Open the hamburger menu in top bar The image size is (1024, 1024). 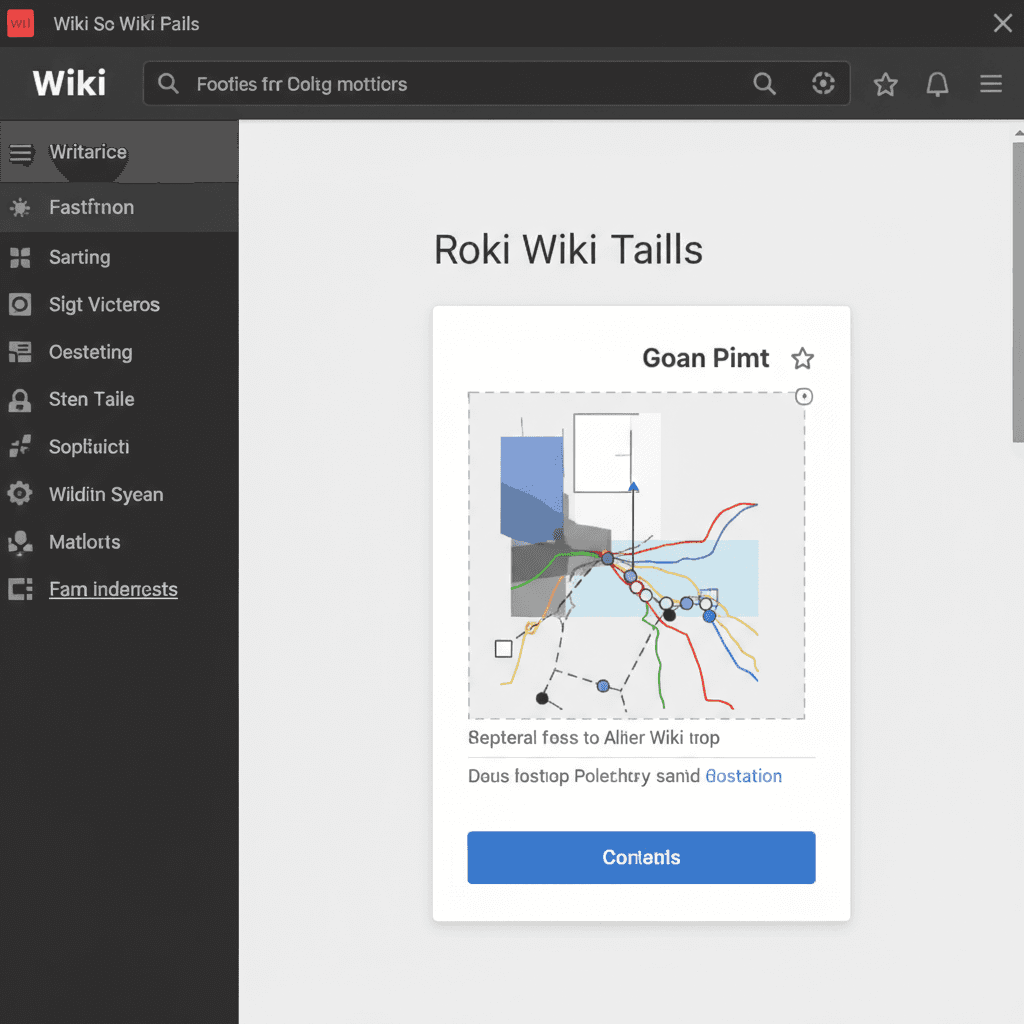click(x=990, y=85)
